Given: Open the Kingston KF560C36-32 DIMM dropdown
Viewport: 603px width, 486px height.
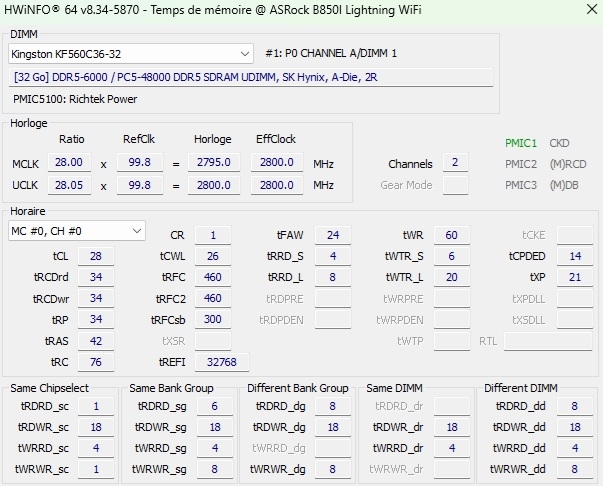Looking at the screenshot, I should (x=132, y=53).
